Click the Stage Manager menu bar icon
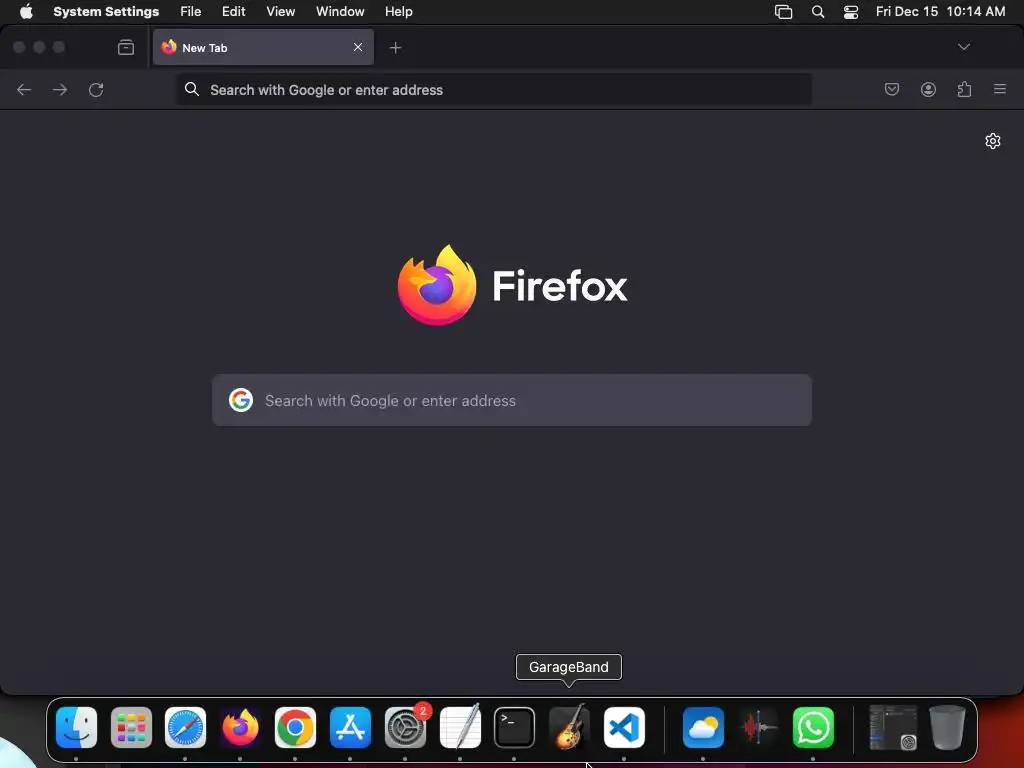The width and height of the screenshot is (1024, 768). (784, 12)
